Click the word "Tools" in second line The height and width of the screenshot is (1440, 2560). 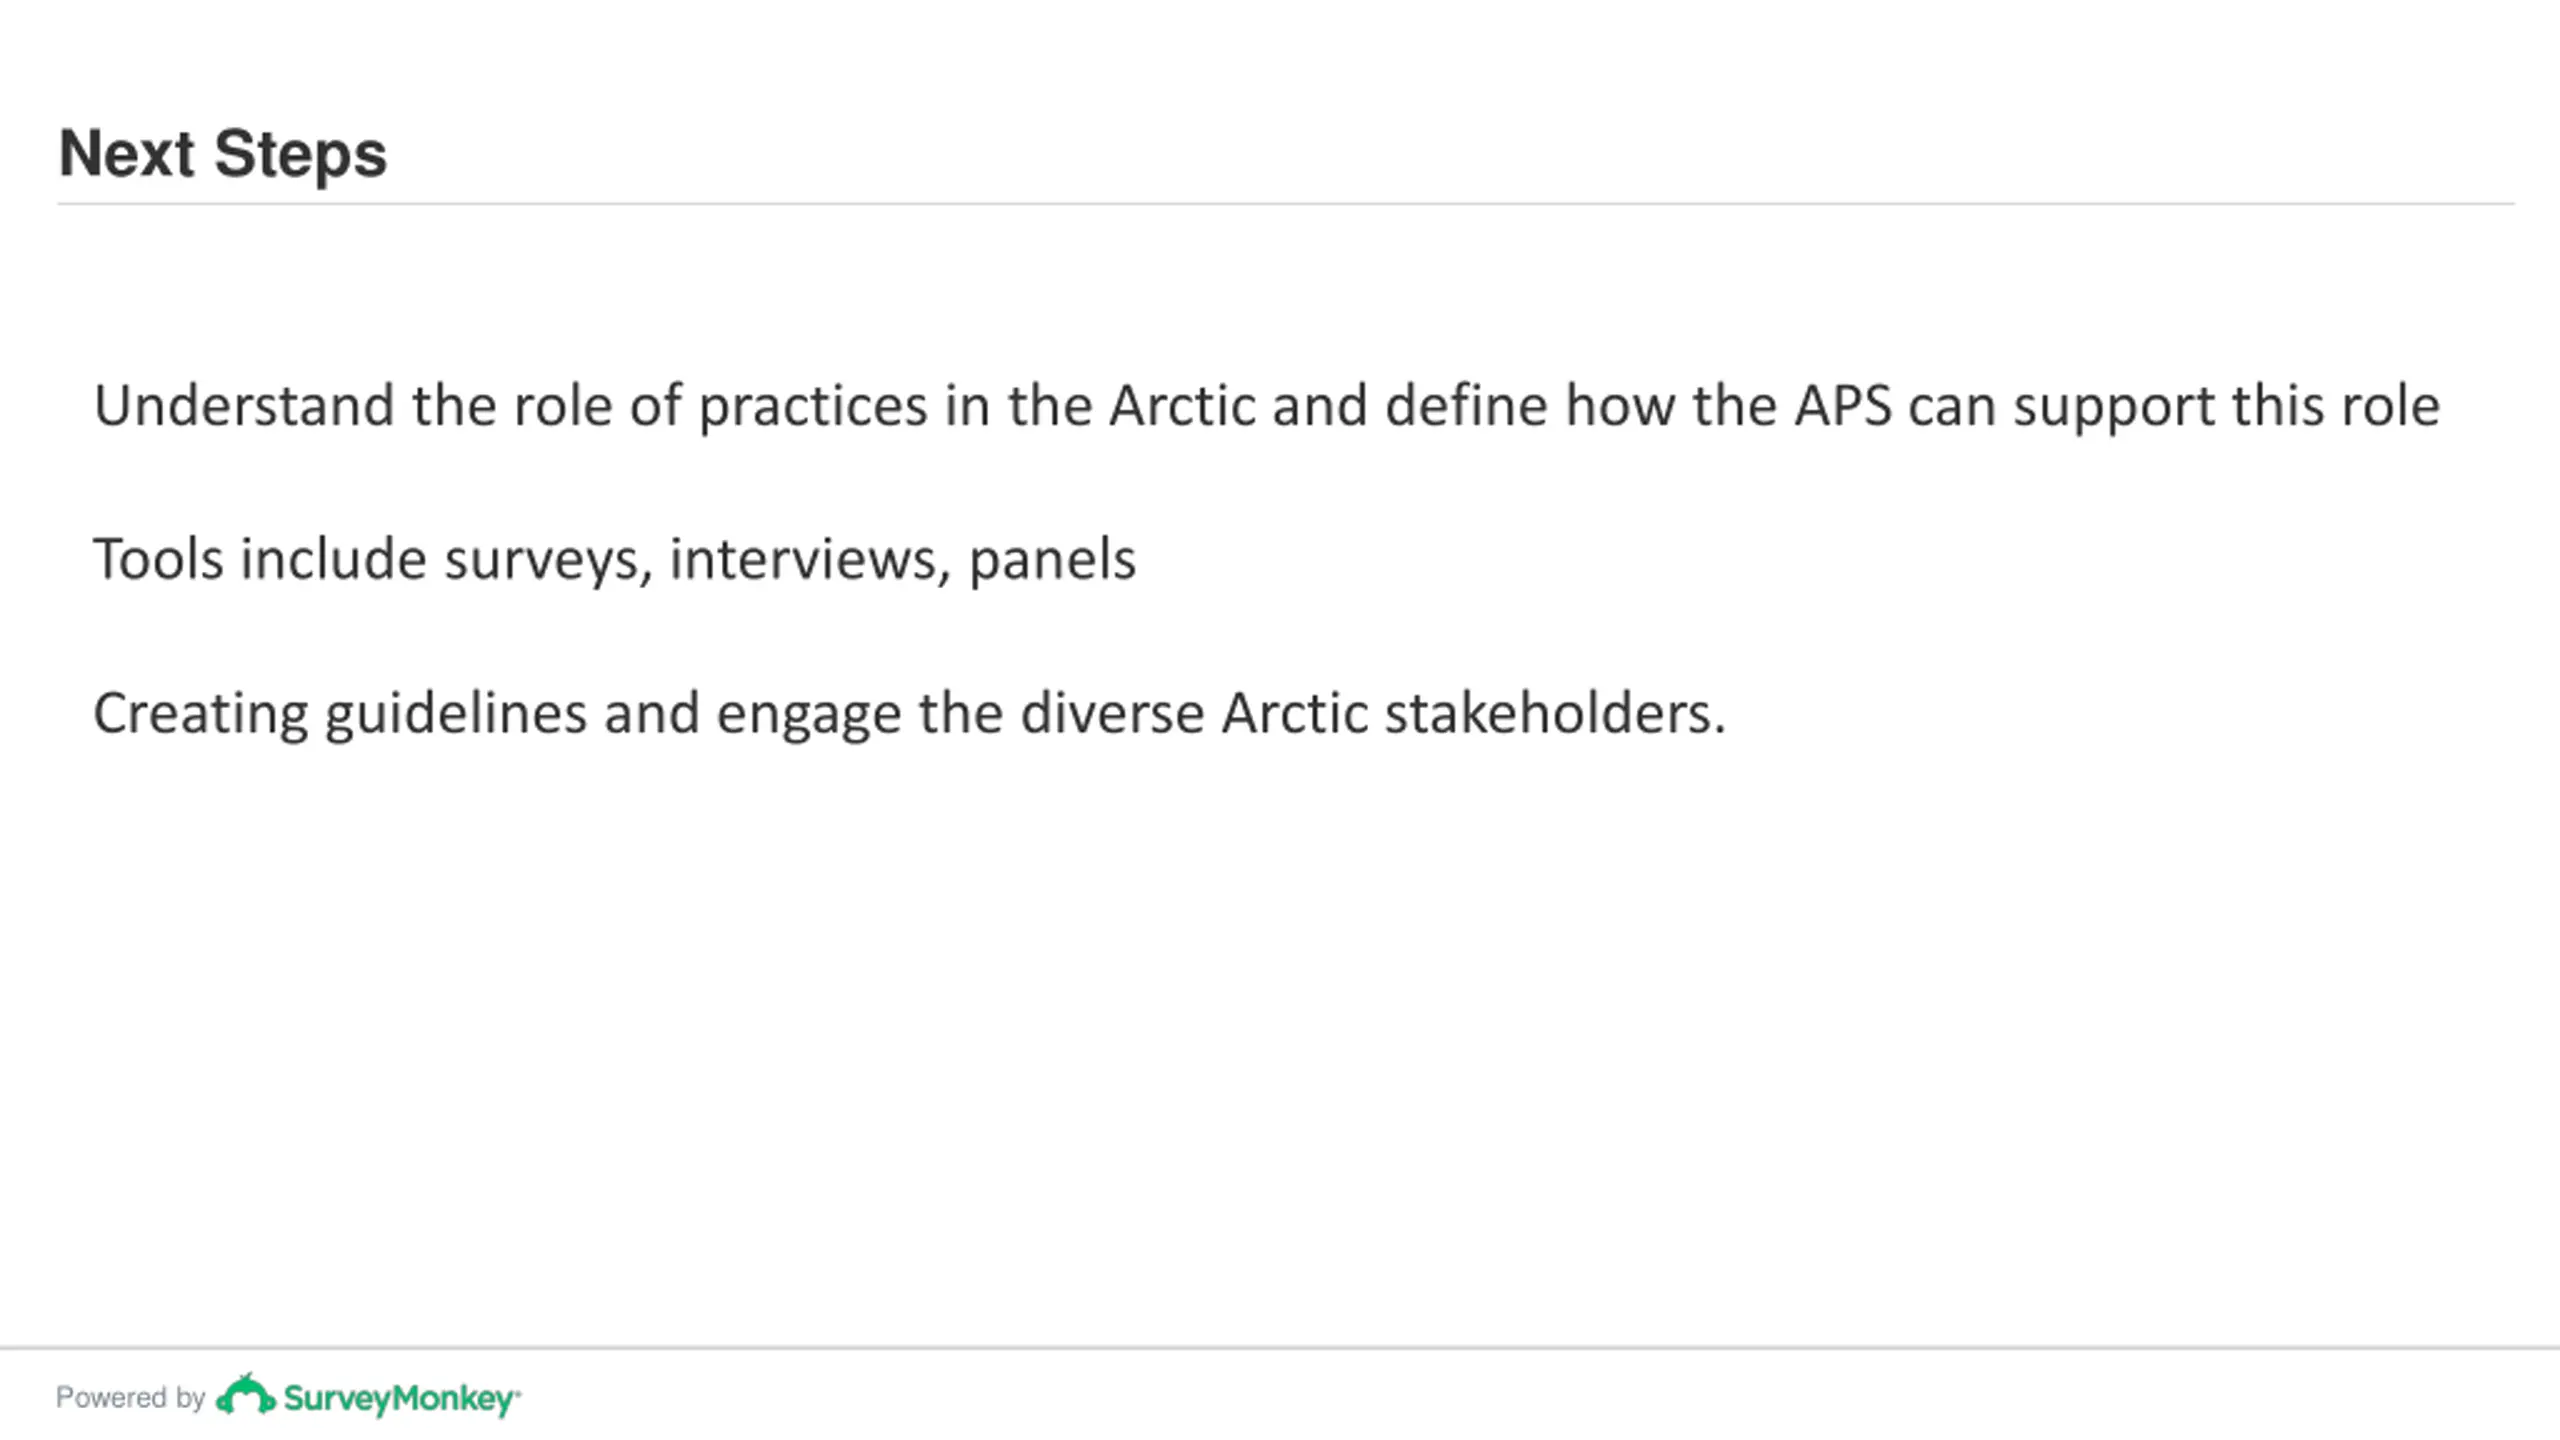(158, 559)
